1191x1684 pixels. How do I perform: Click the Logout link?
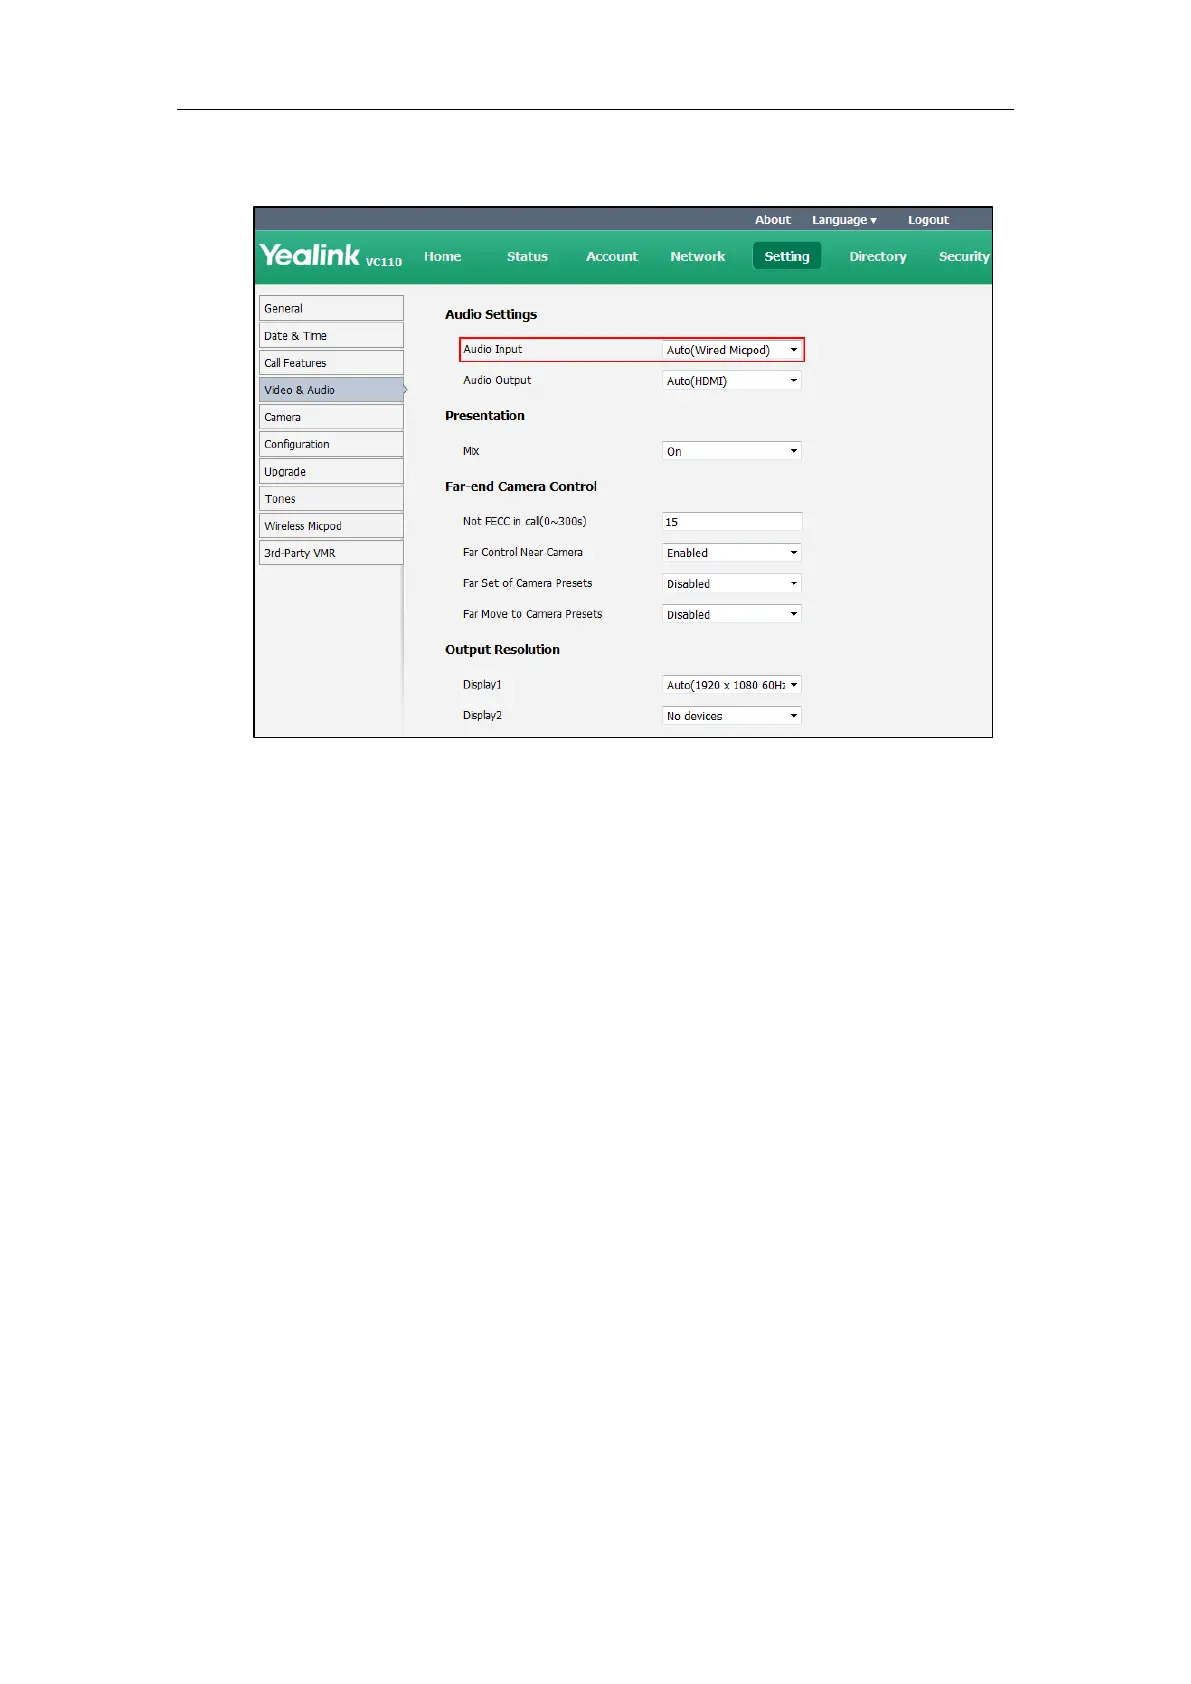[928, 220]
